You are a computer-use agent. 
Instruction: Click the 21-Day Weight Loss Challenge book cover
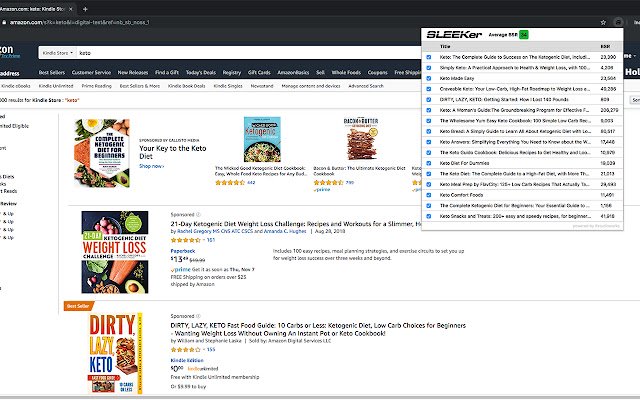coord(115,252)
